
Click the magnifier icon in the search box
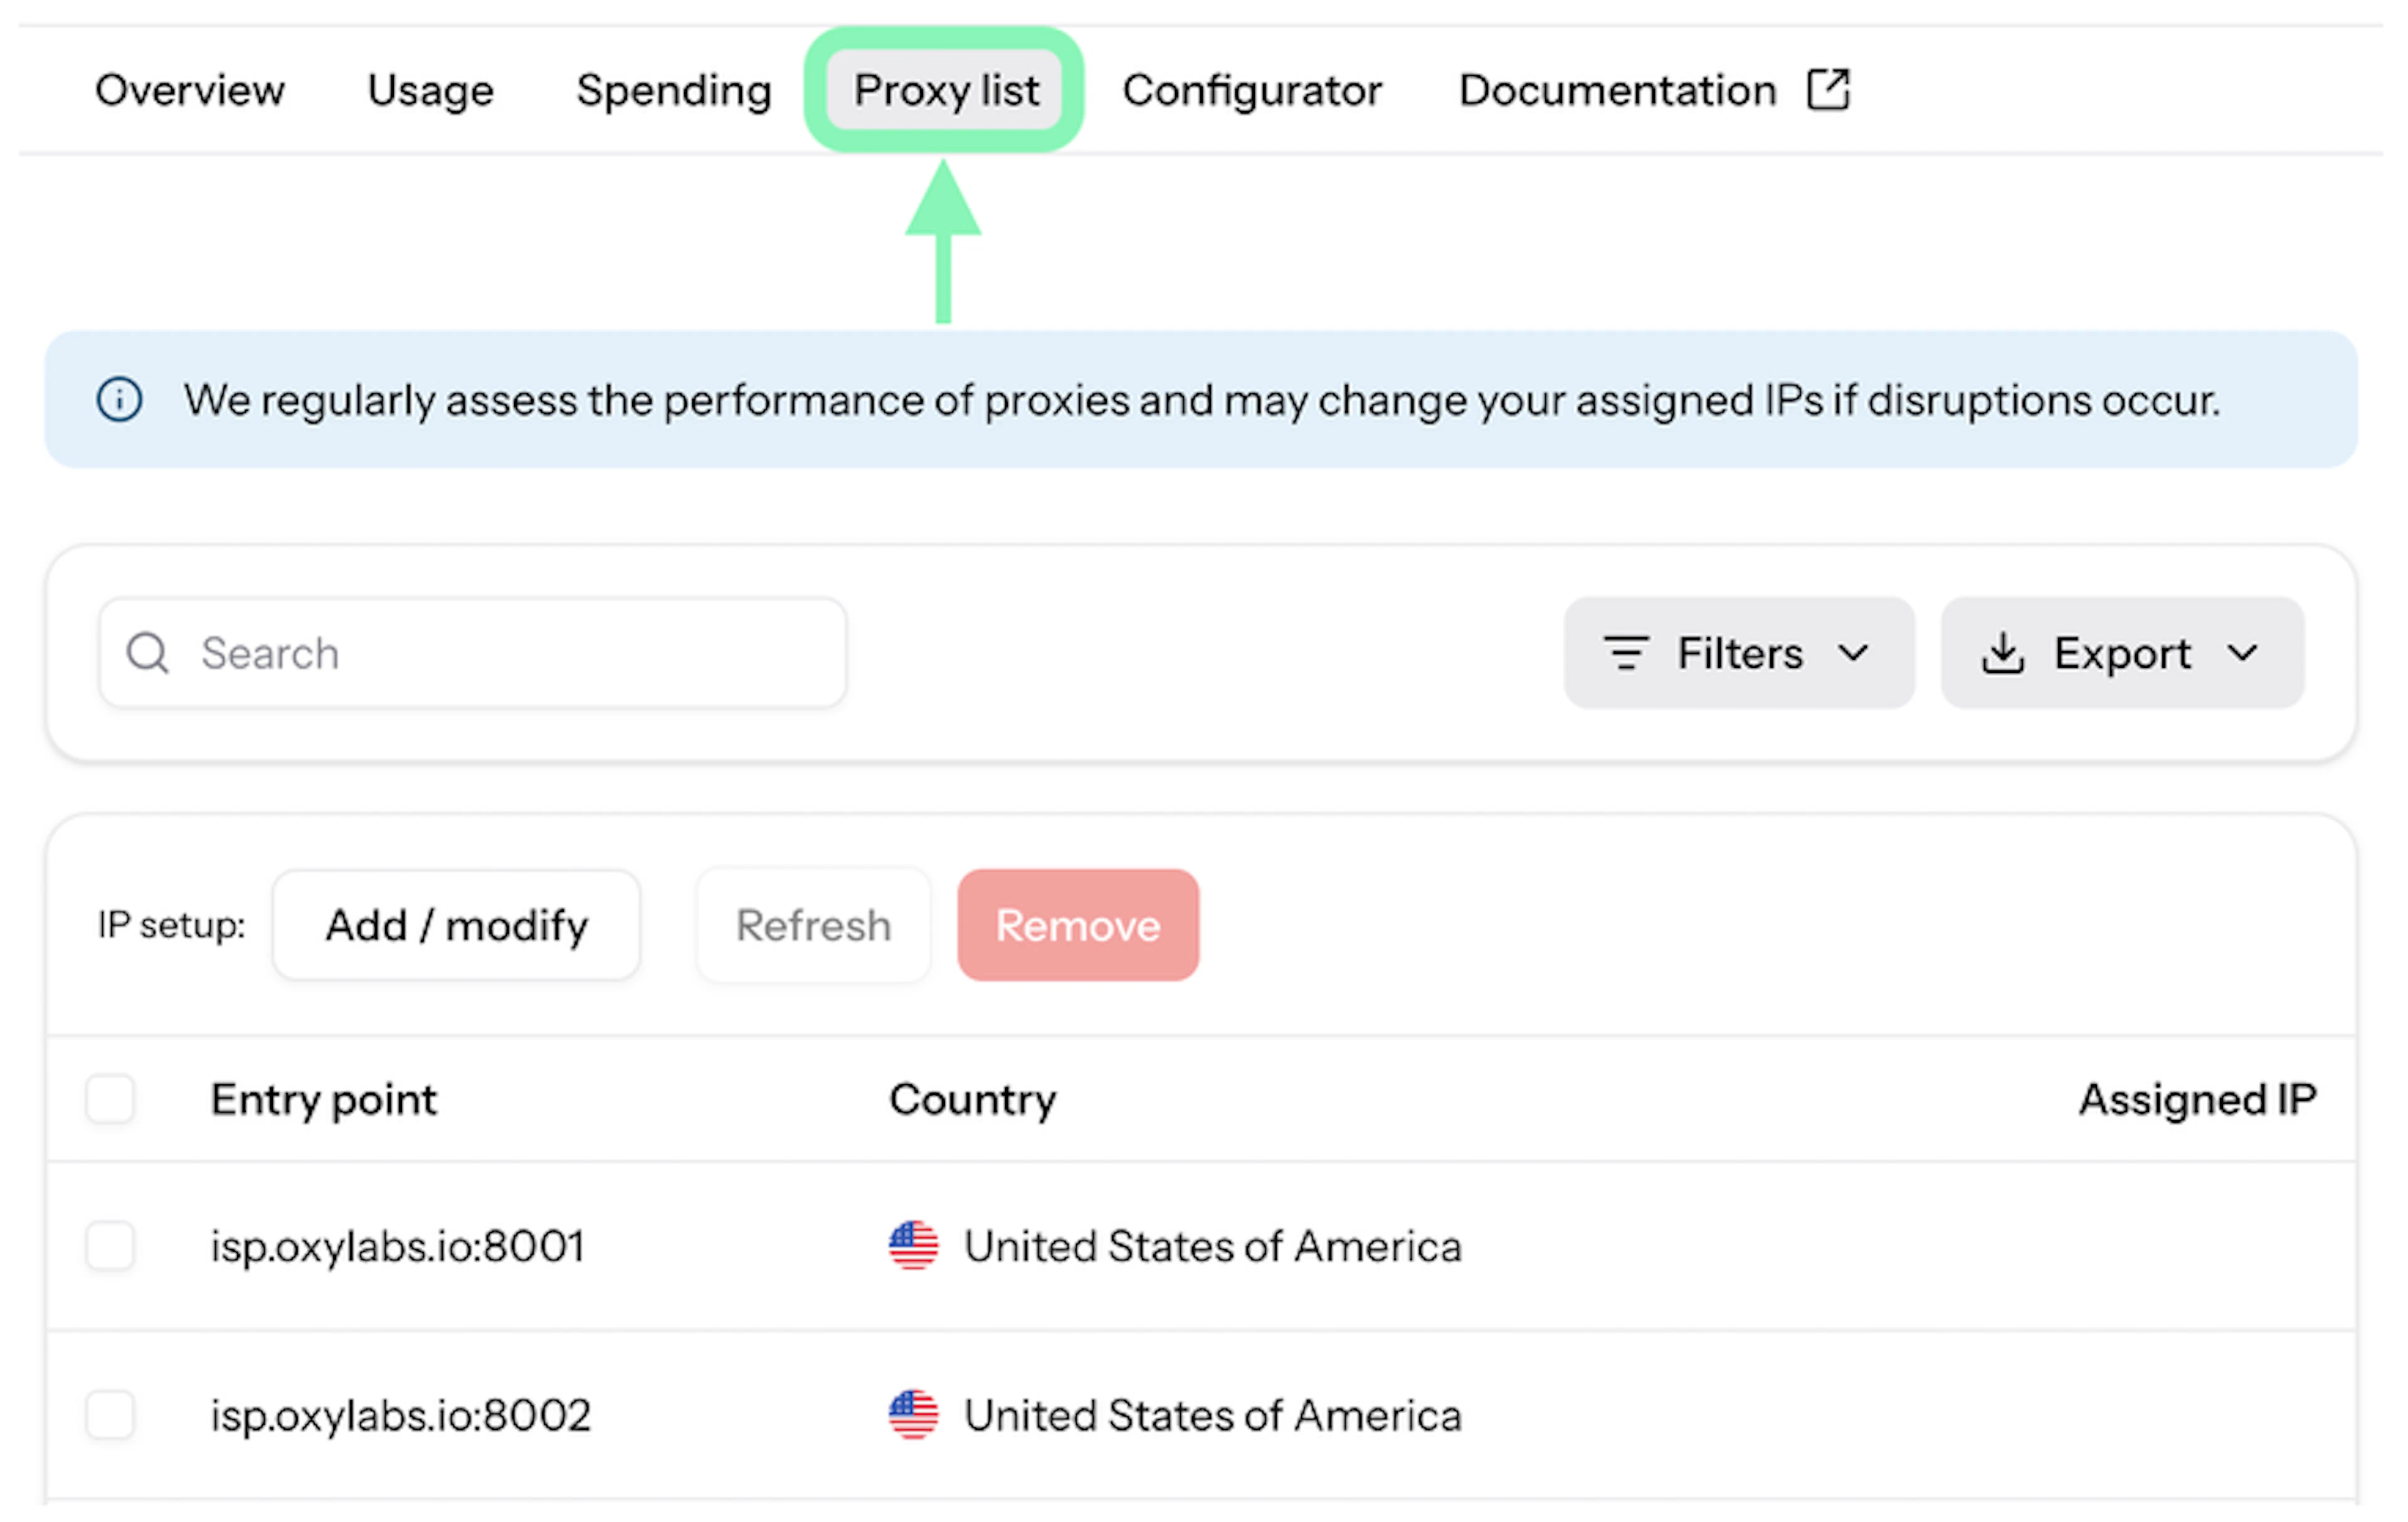pyautogui.click(x=148, y=653)
